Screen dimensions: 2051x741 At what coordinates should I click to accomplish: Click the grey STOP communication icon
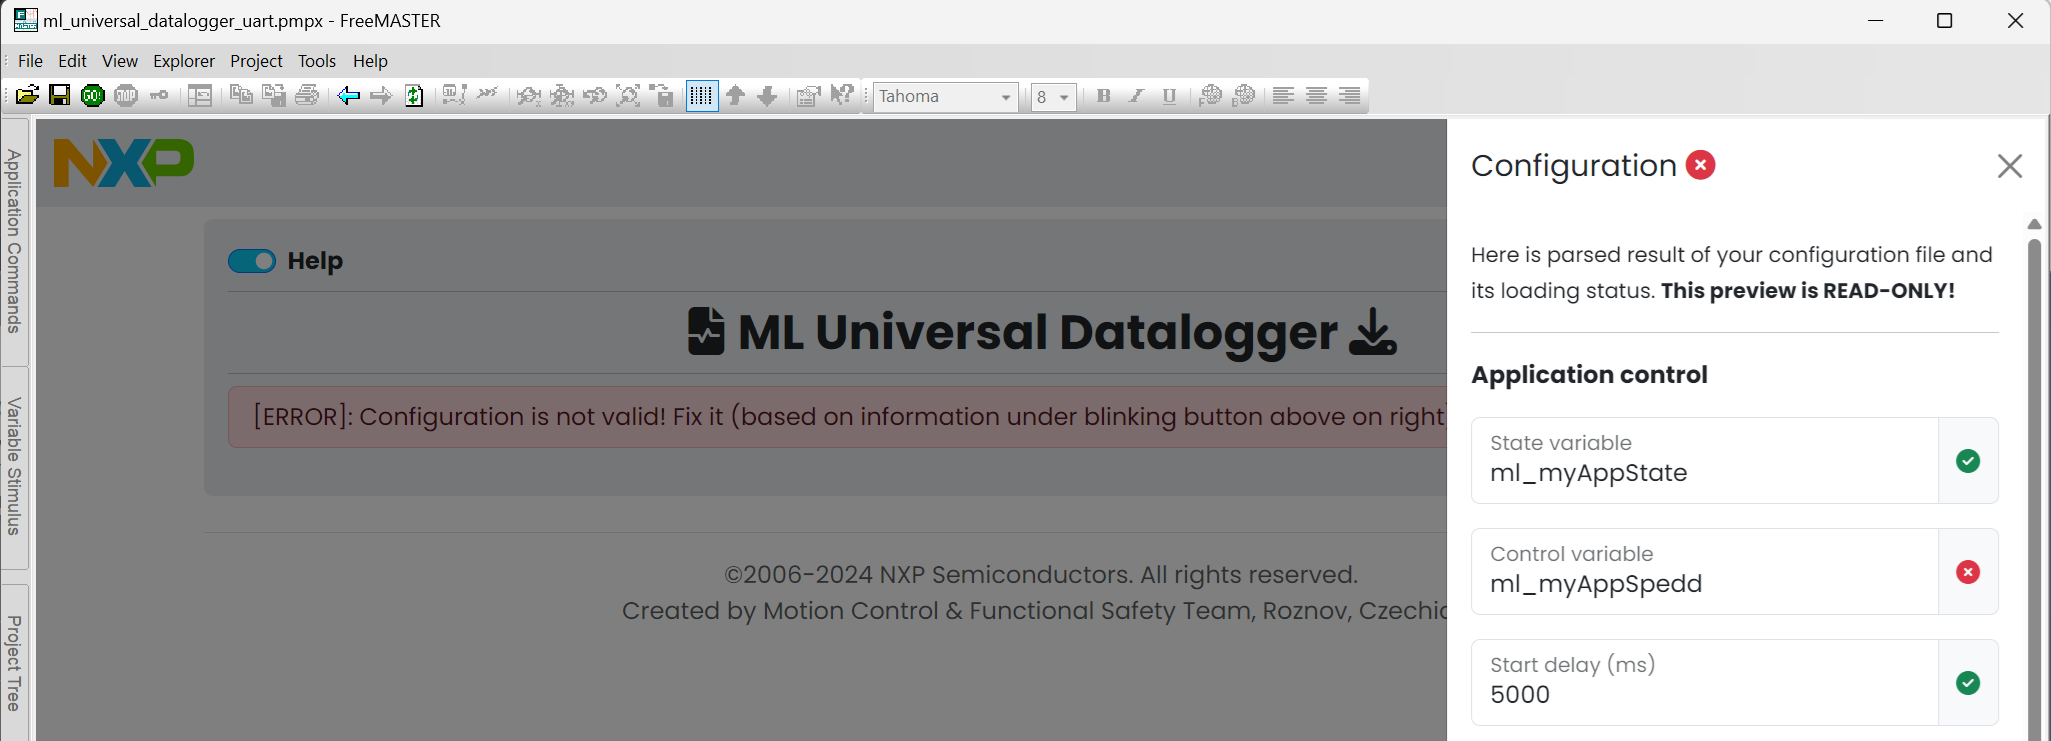pos(126,96)
